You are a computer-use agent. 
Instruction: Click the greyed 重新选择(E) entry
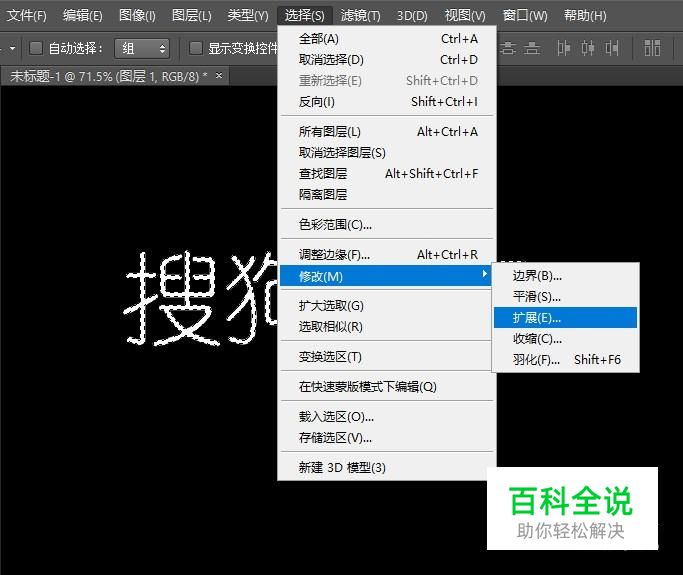(x=387, y=81)
